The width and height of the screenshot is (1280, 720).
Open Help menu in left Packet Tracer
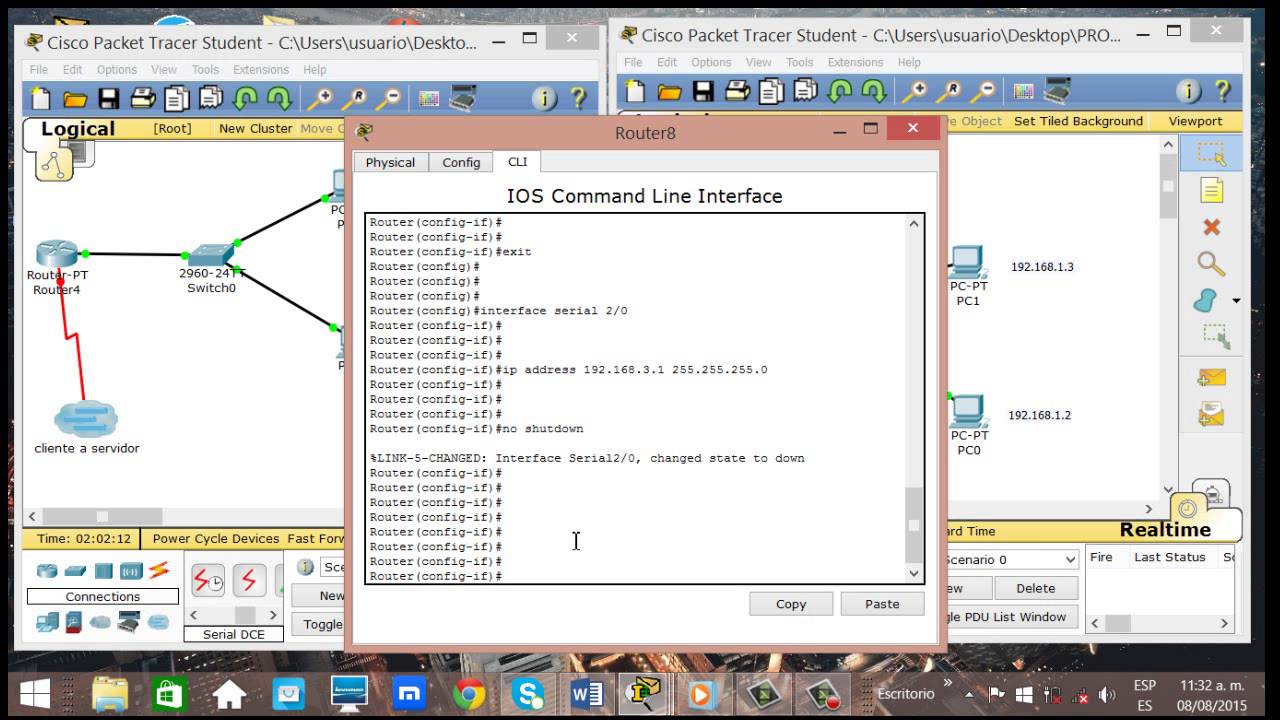point(314,70)
